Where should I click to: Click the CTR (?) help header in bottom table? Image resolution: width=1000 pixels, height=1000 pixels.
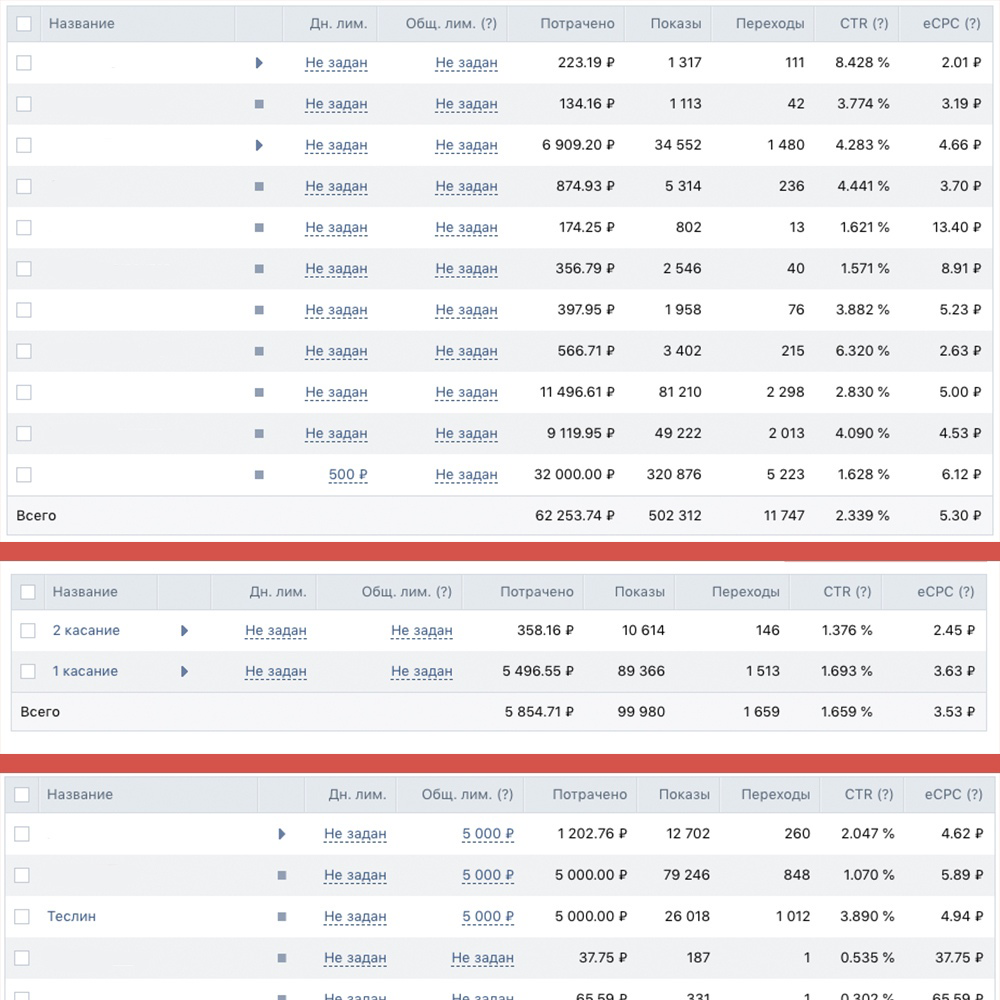(x=869, y=794)
